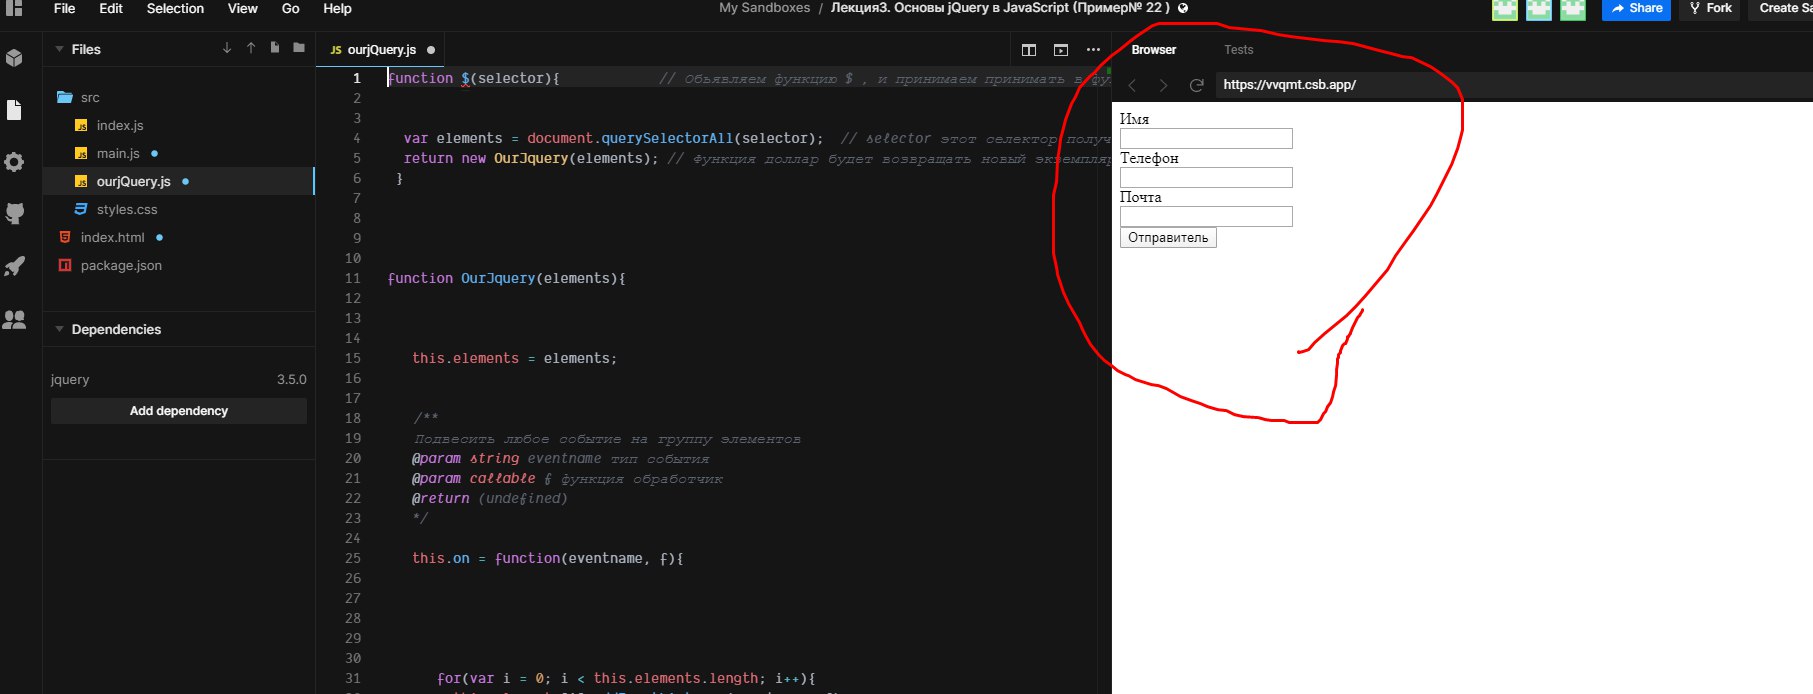Switch to the Tests tab
This screenshot has width=1813, height=694.
click(1238, 50)
